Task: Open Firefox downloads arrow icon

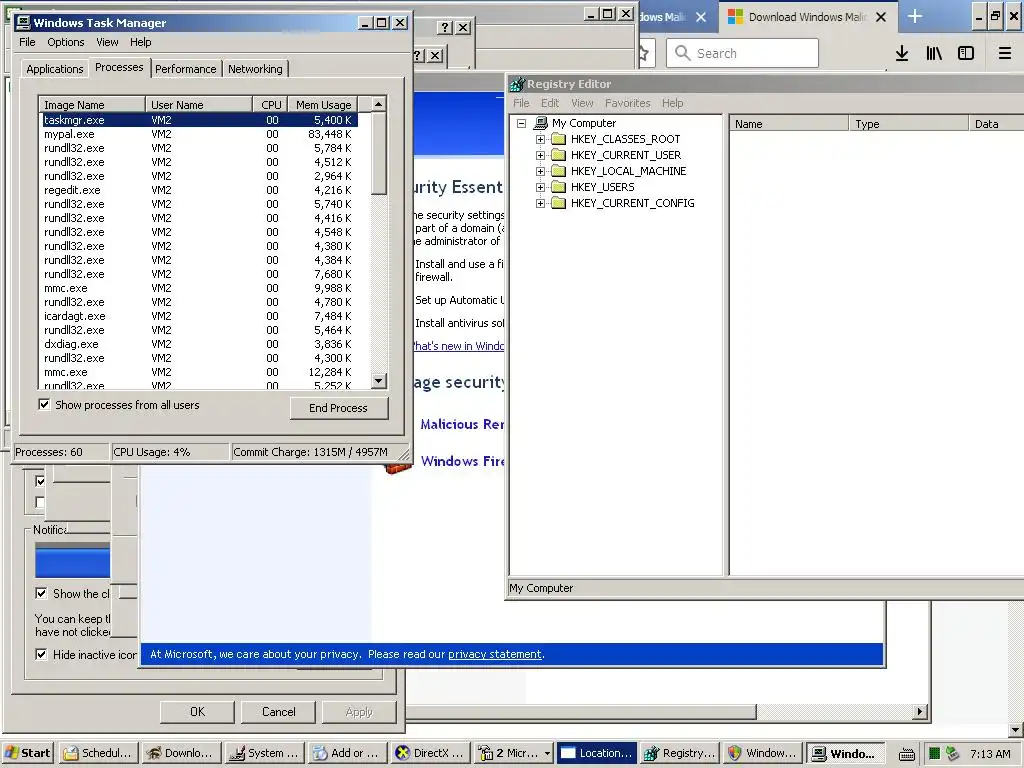Action: click(x=902, y=54)
